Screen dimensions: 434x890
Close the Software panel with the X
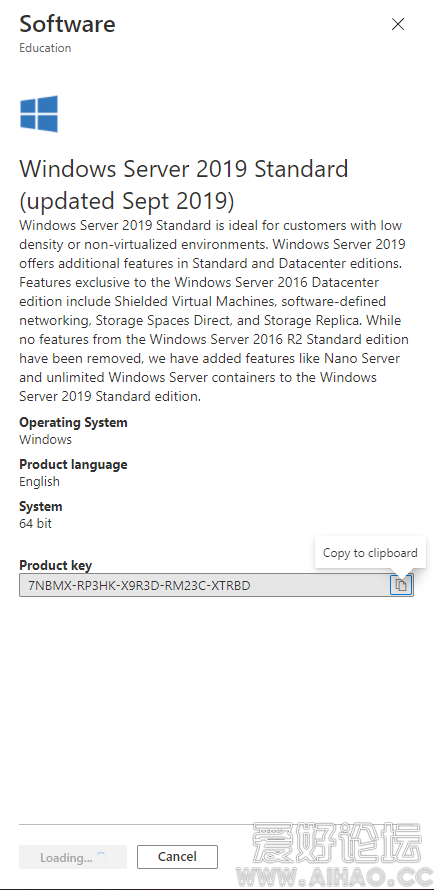(x=398, y=24)
